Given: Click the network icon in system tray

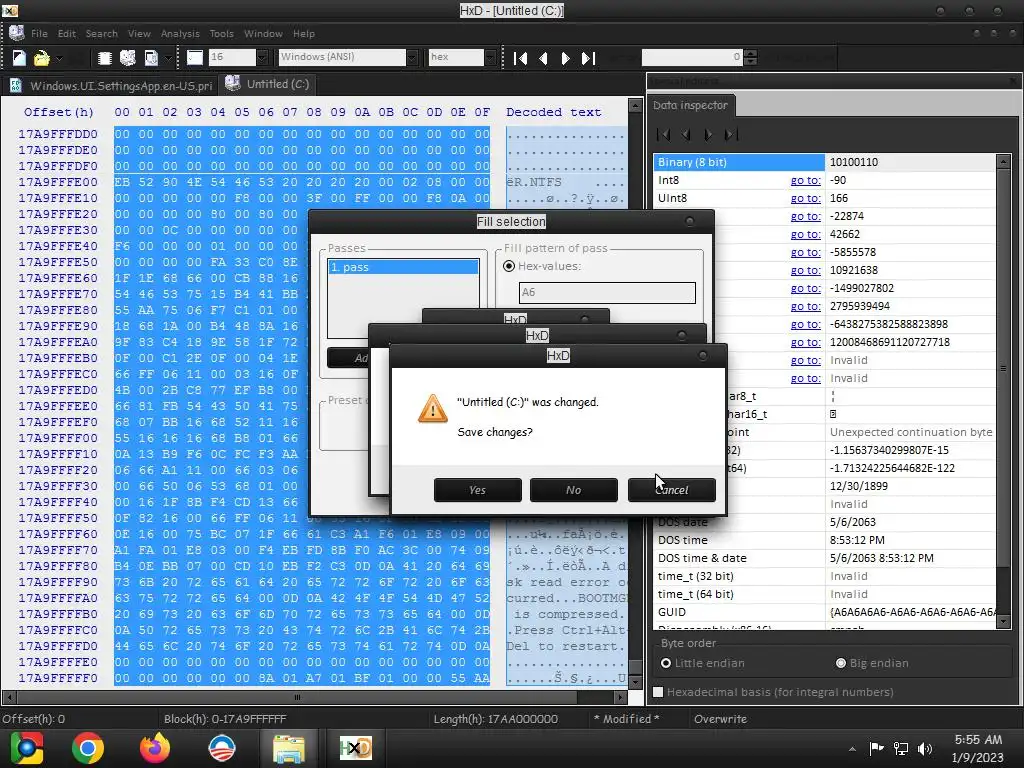Looking at the screenshot, I should [901, 749].
